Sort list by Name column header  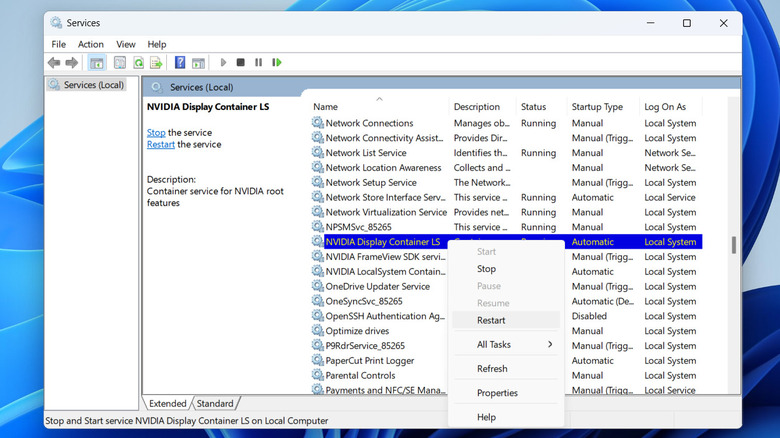click(325, 107)
